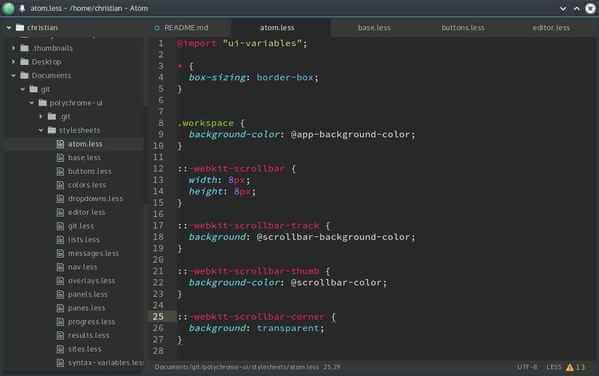Switch to the base.less tab

(374, 28)
